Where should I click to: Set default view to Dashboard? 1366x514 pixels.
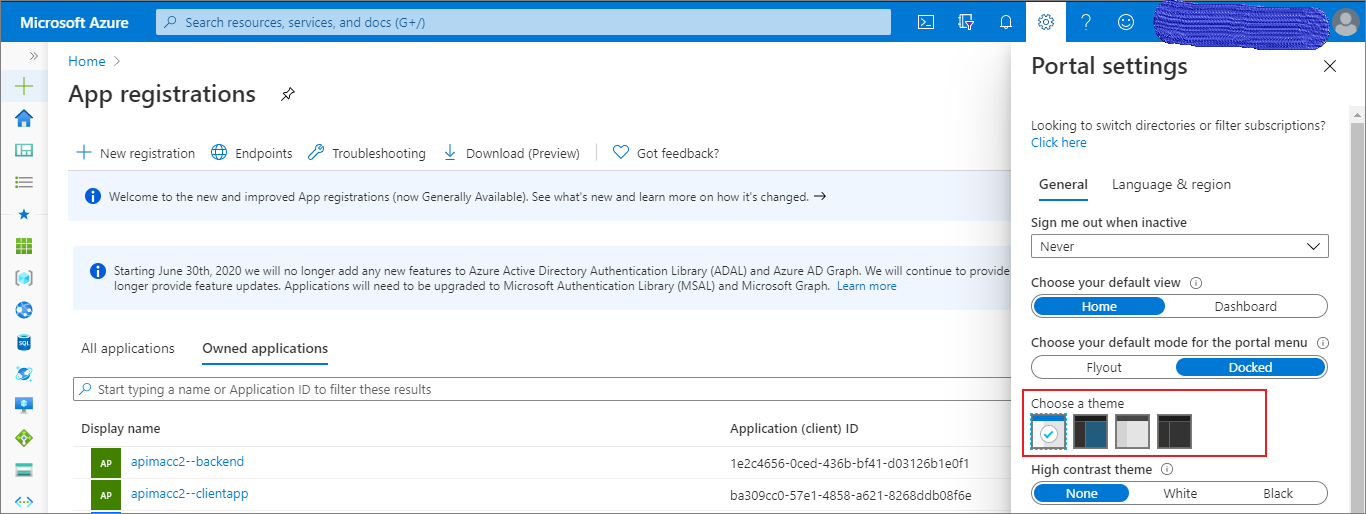tap(1245, 306)
